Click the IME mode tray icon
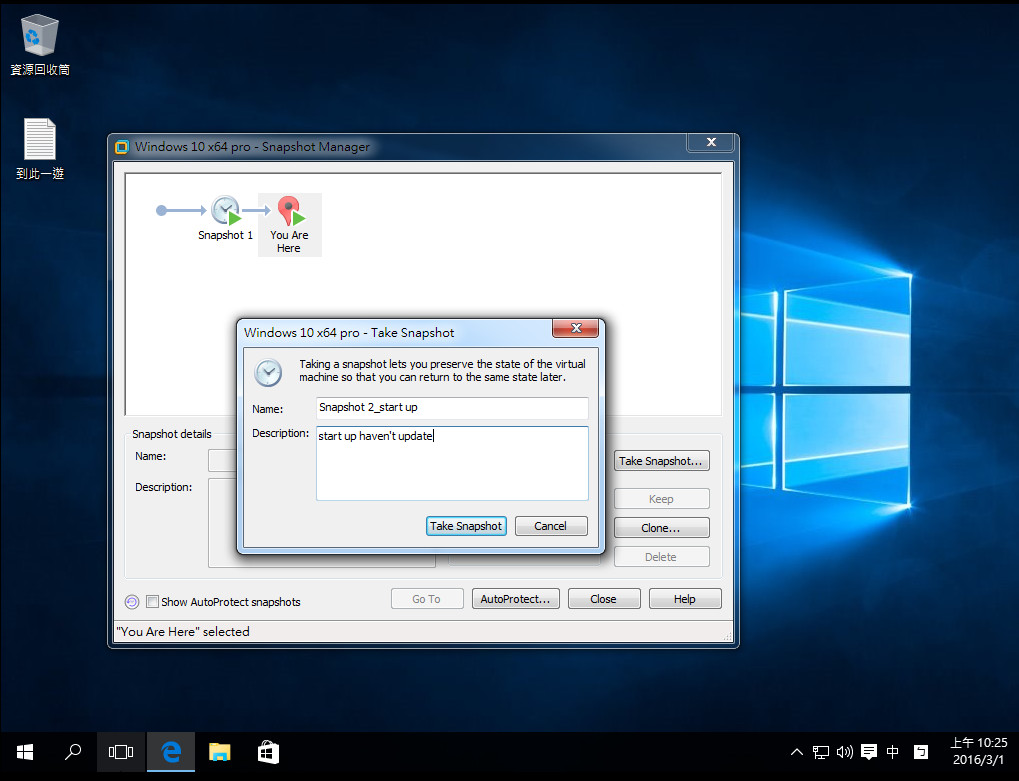The width and height of the screenshot is (1019, 781). 921,752
